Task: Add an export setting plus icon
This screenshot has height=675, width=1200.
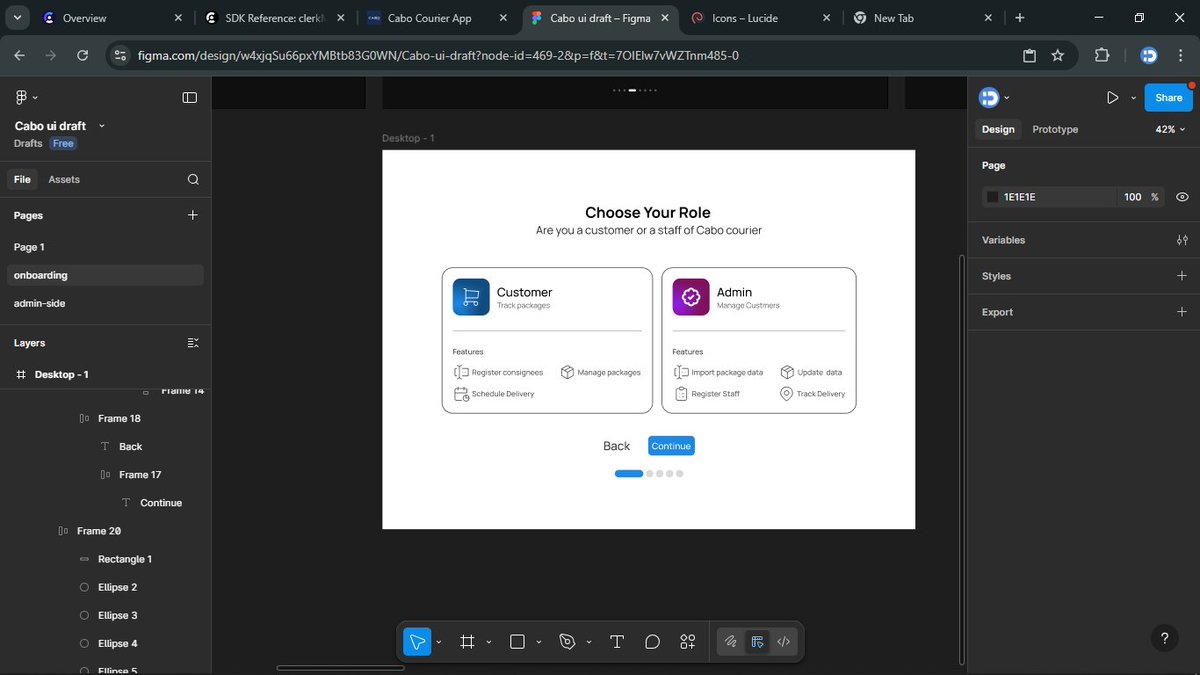Action: pyautogui.click(x=1182, y=312)
